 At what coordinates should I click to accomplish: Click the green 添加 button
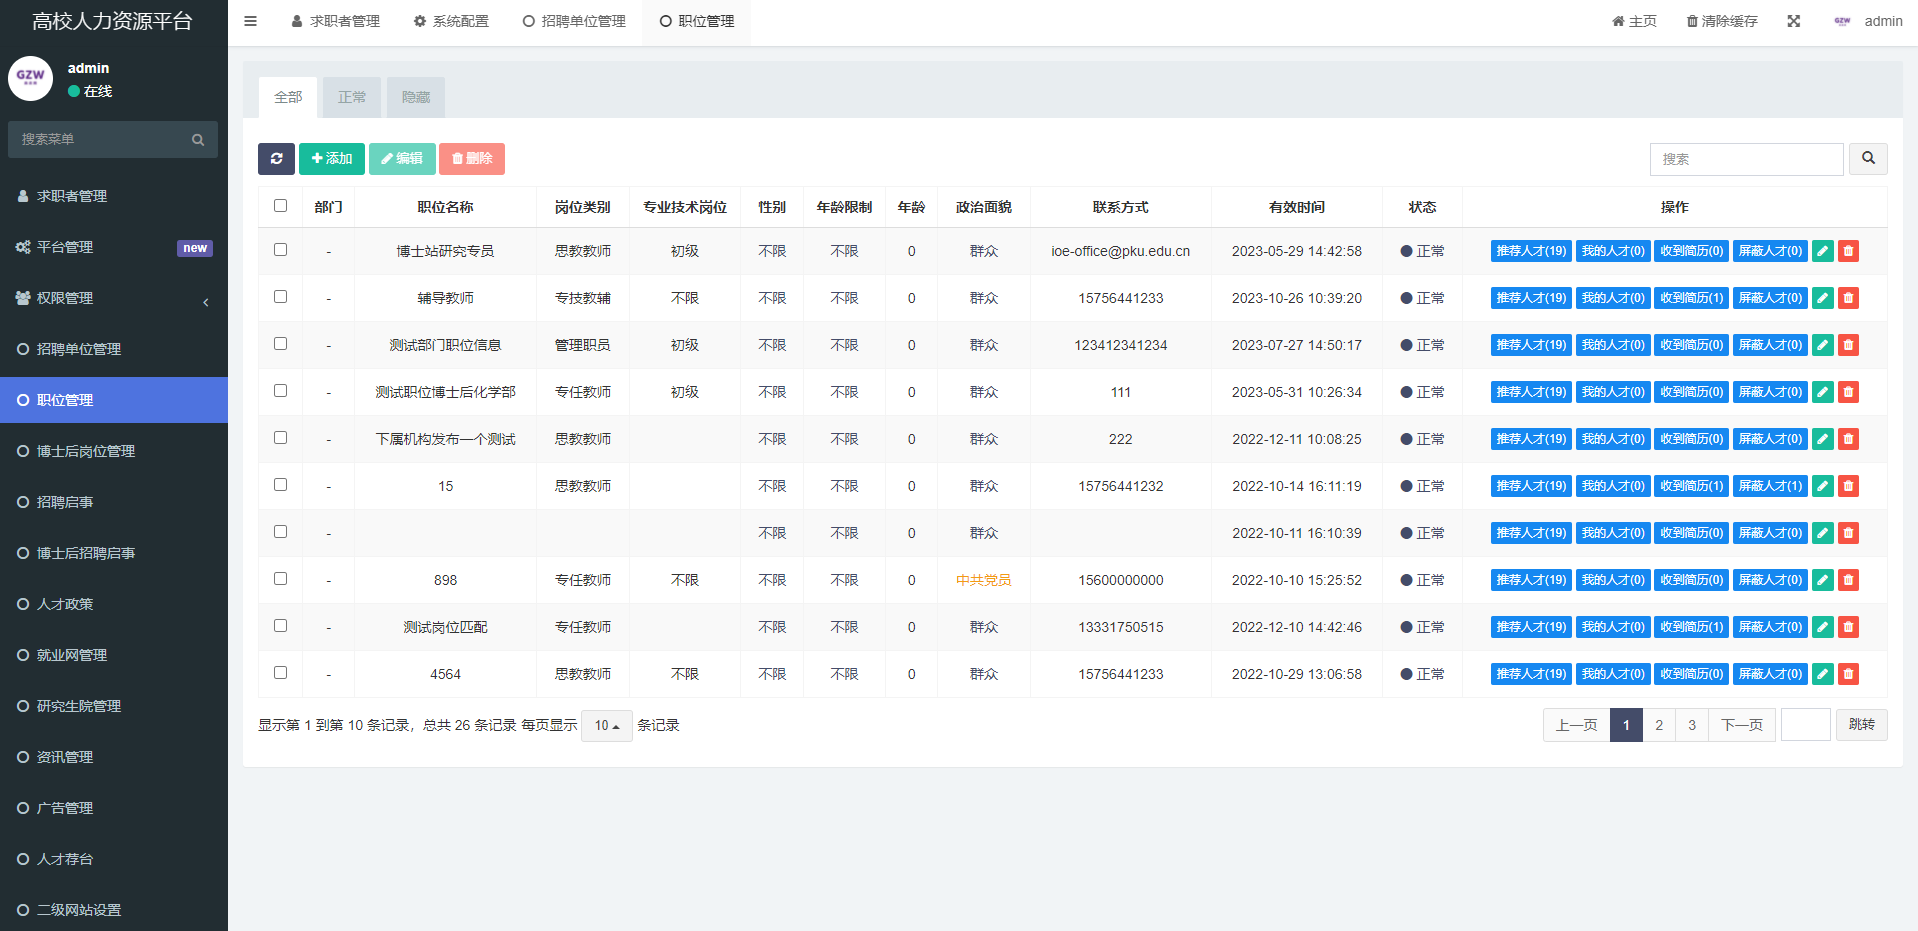click(x=331, y=159)
